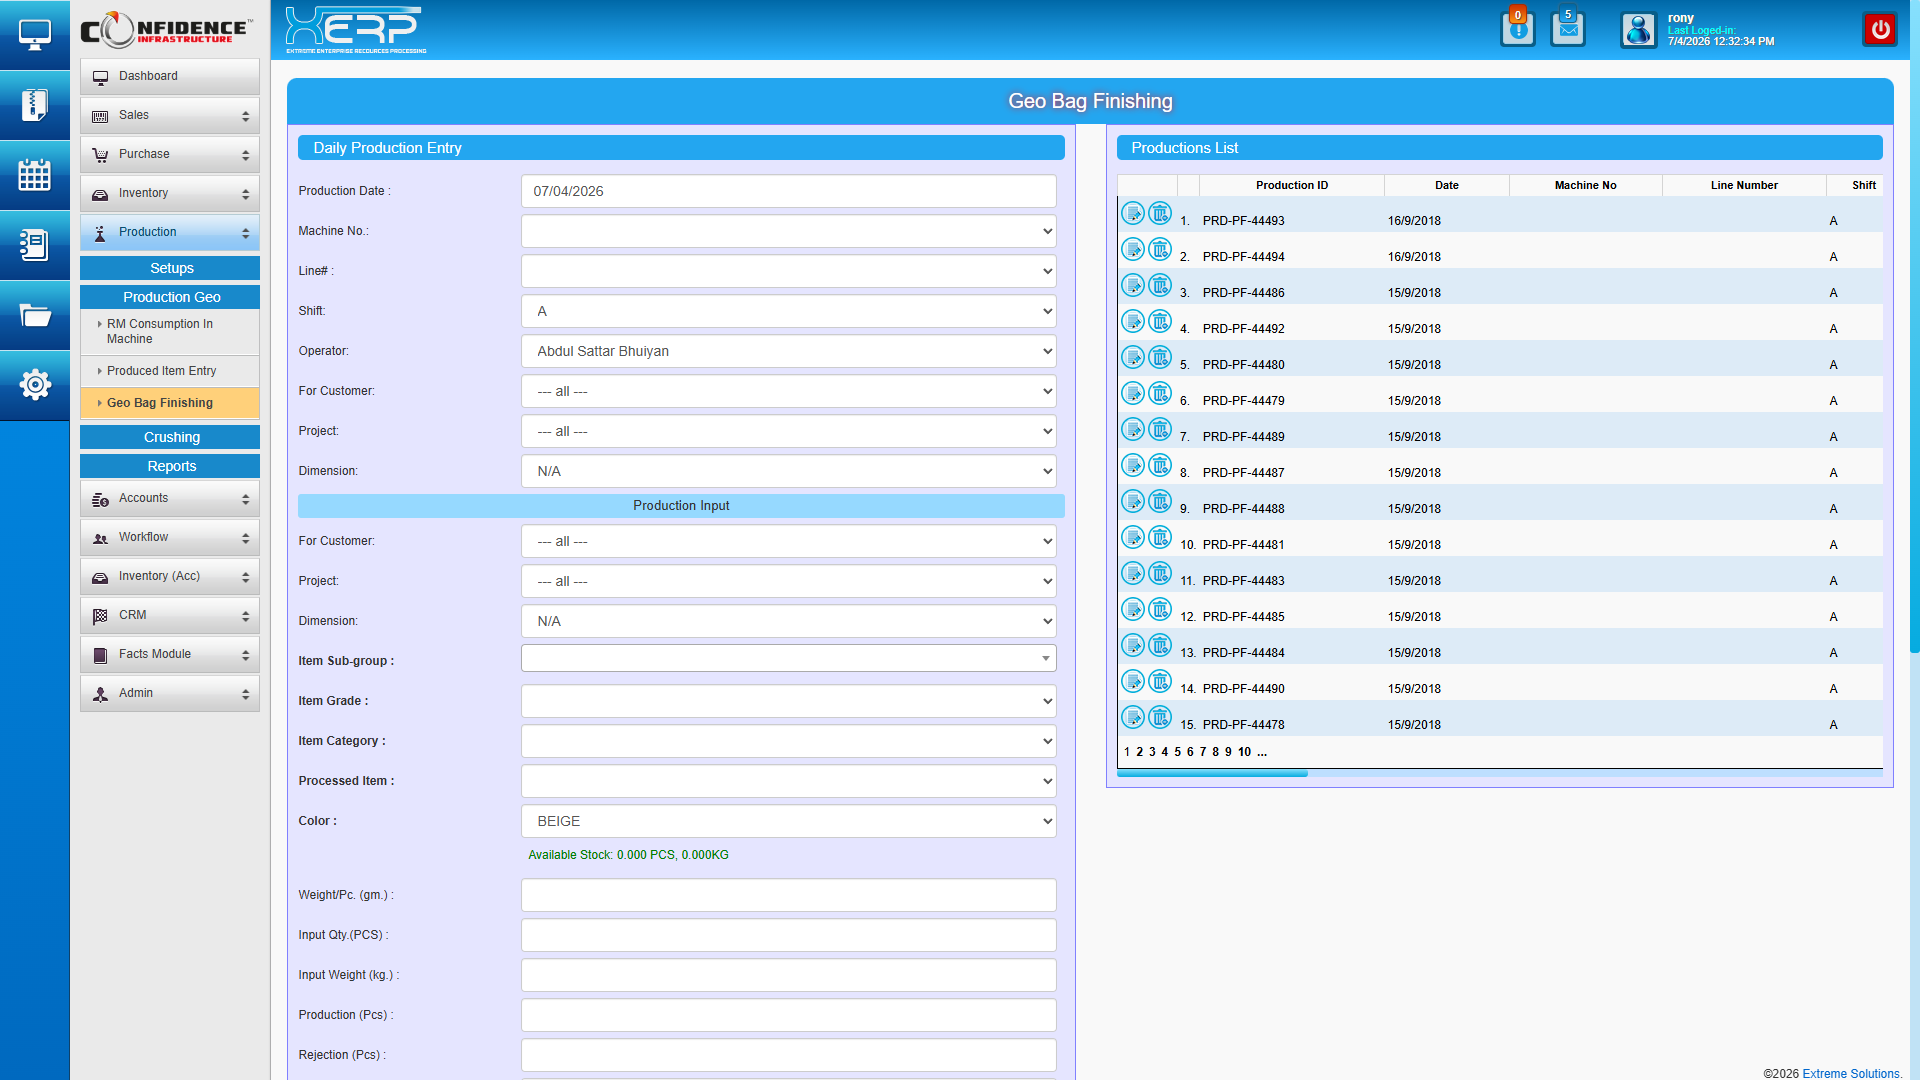Select the notebook/journal icon in the sidebar
Viewport: 1920px width, 1080px height.
(x=35, y=245)
